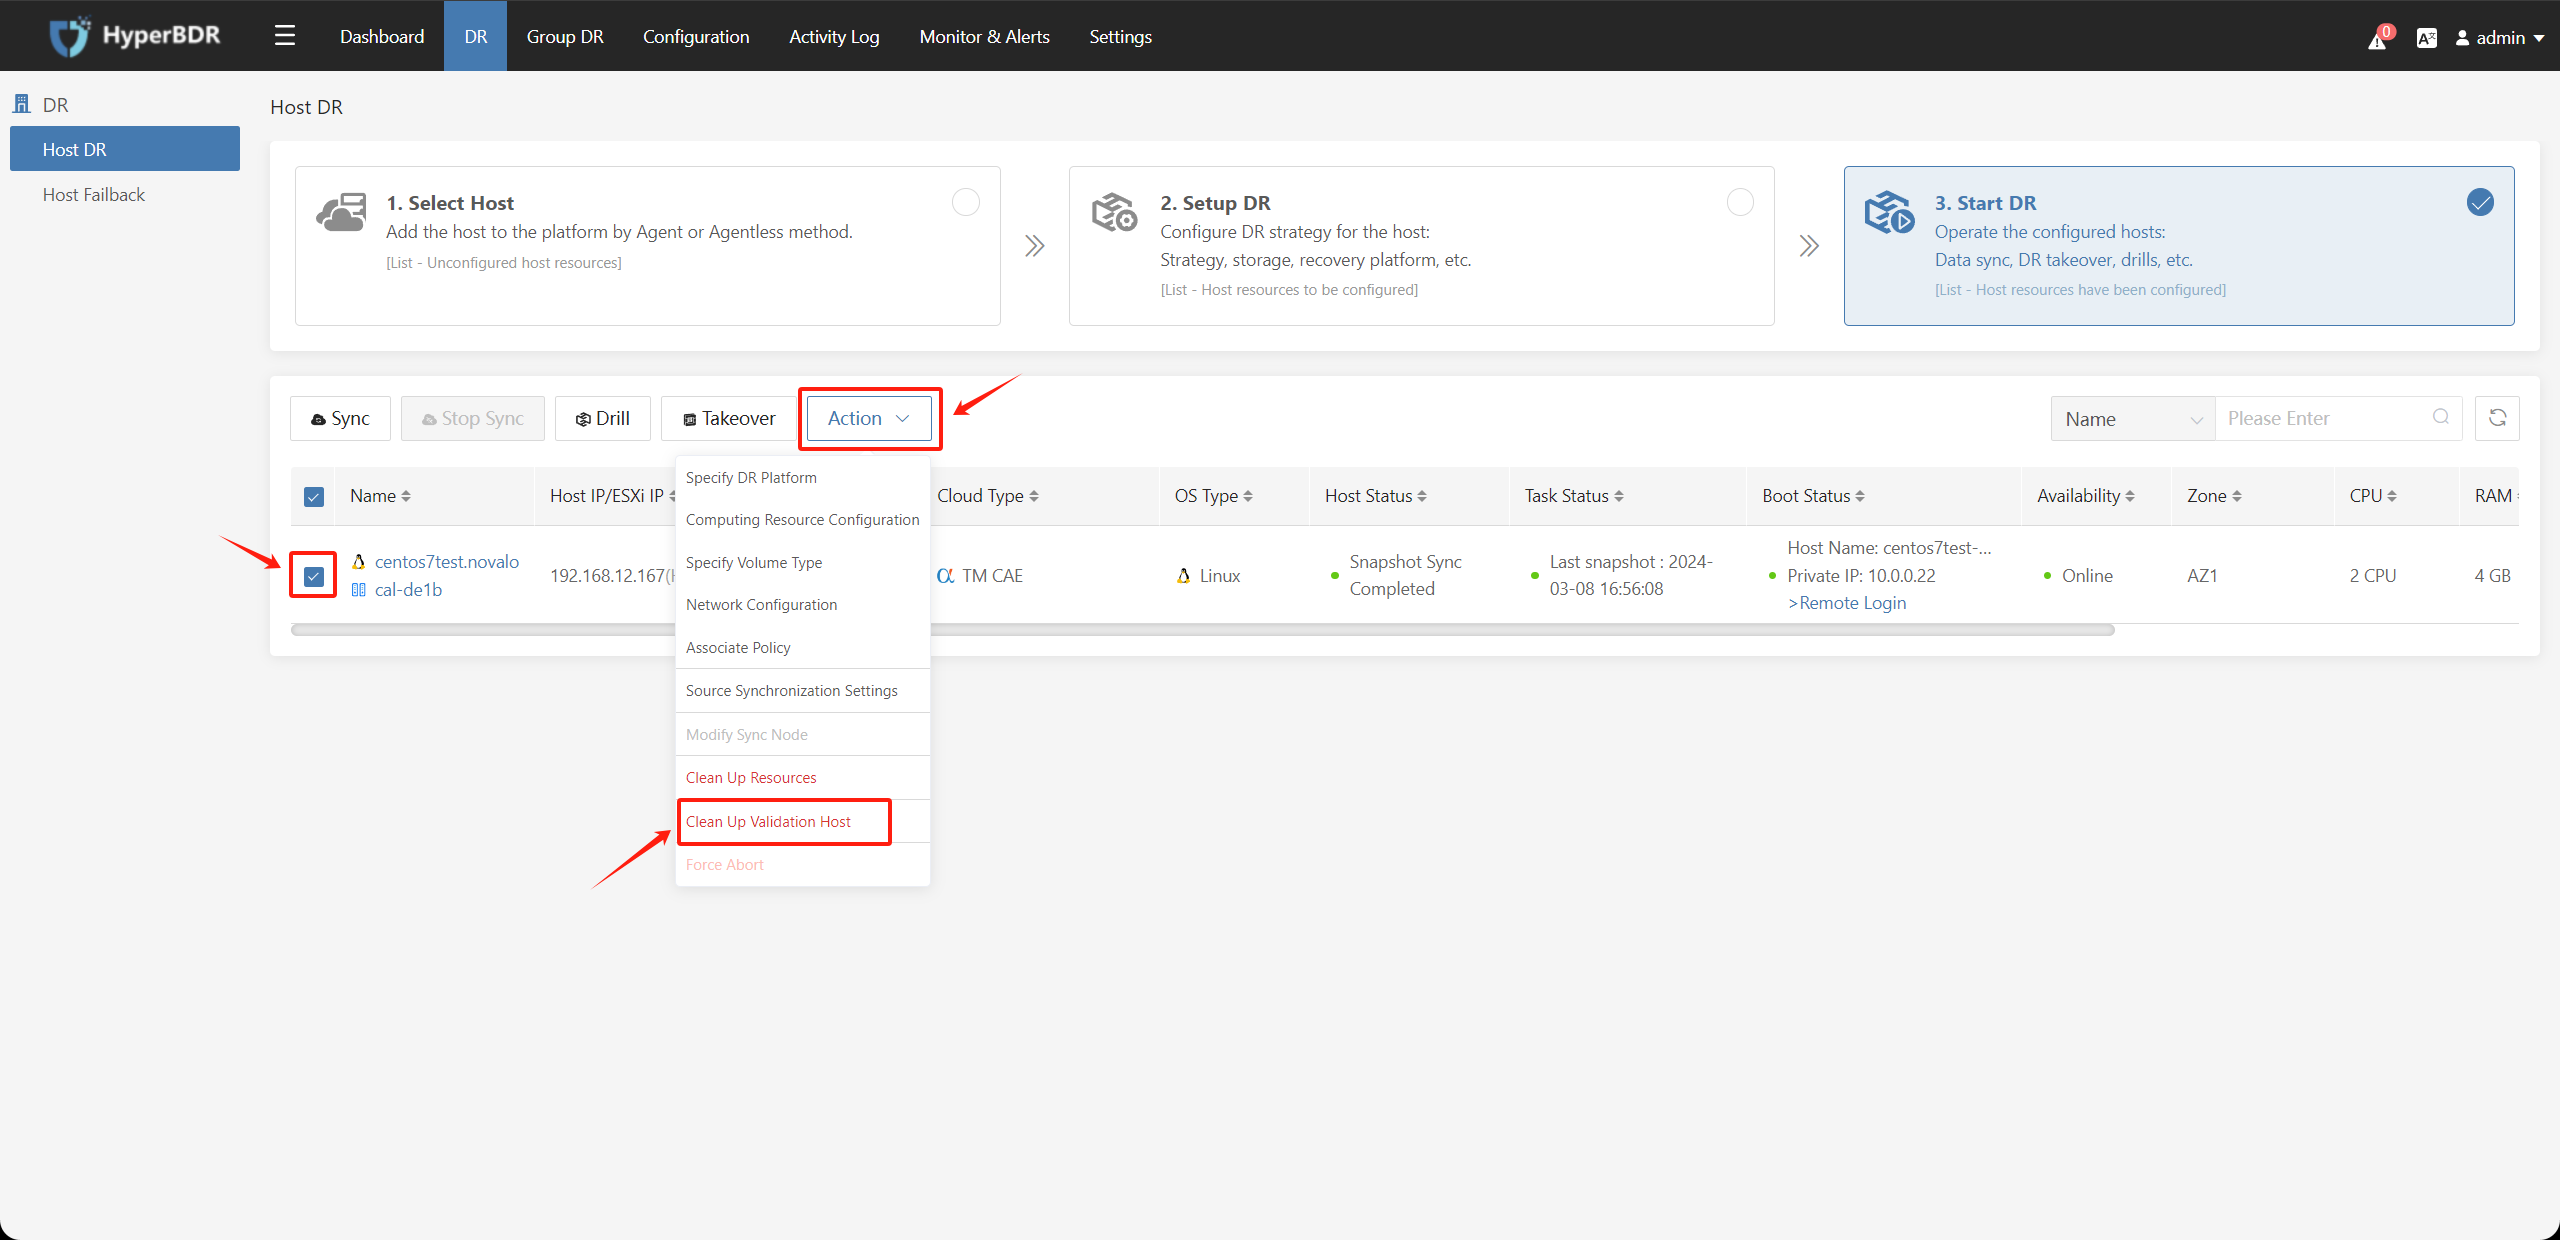This screenshot has width=2560, height=1240.
Task: Click the Select Host cloud server icon
Action: point(342,213)
